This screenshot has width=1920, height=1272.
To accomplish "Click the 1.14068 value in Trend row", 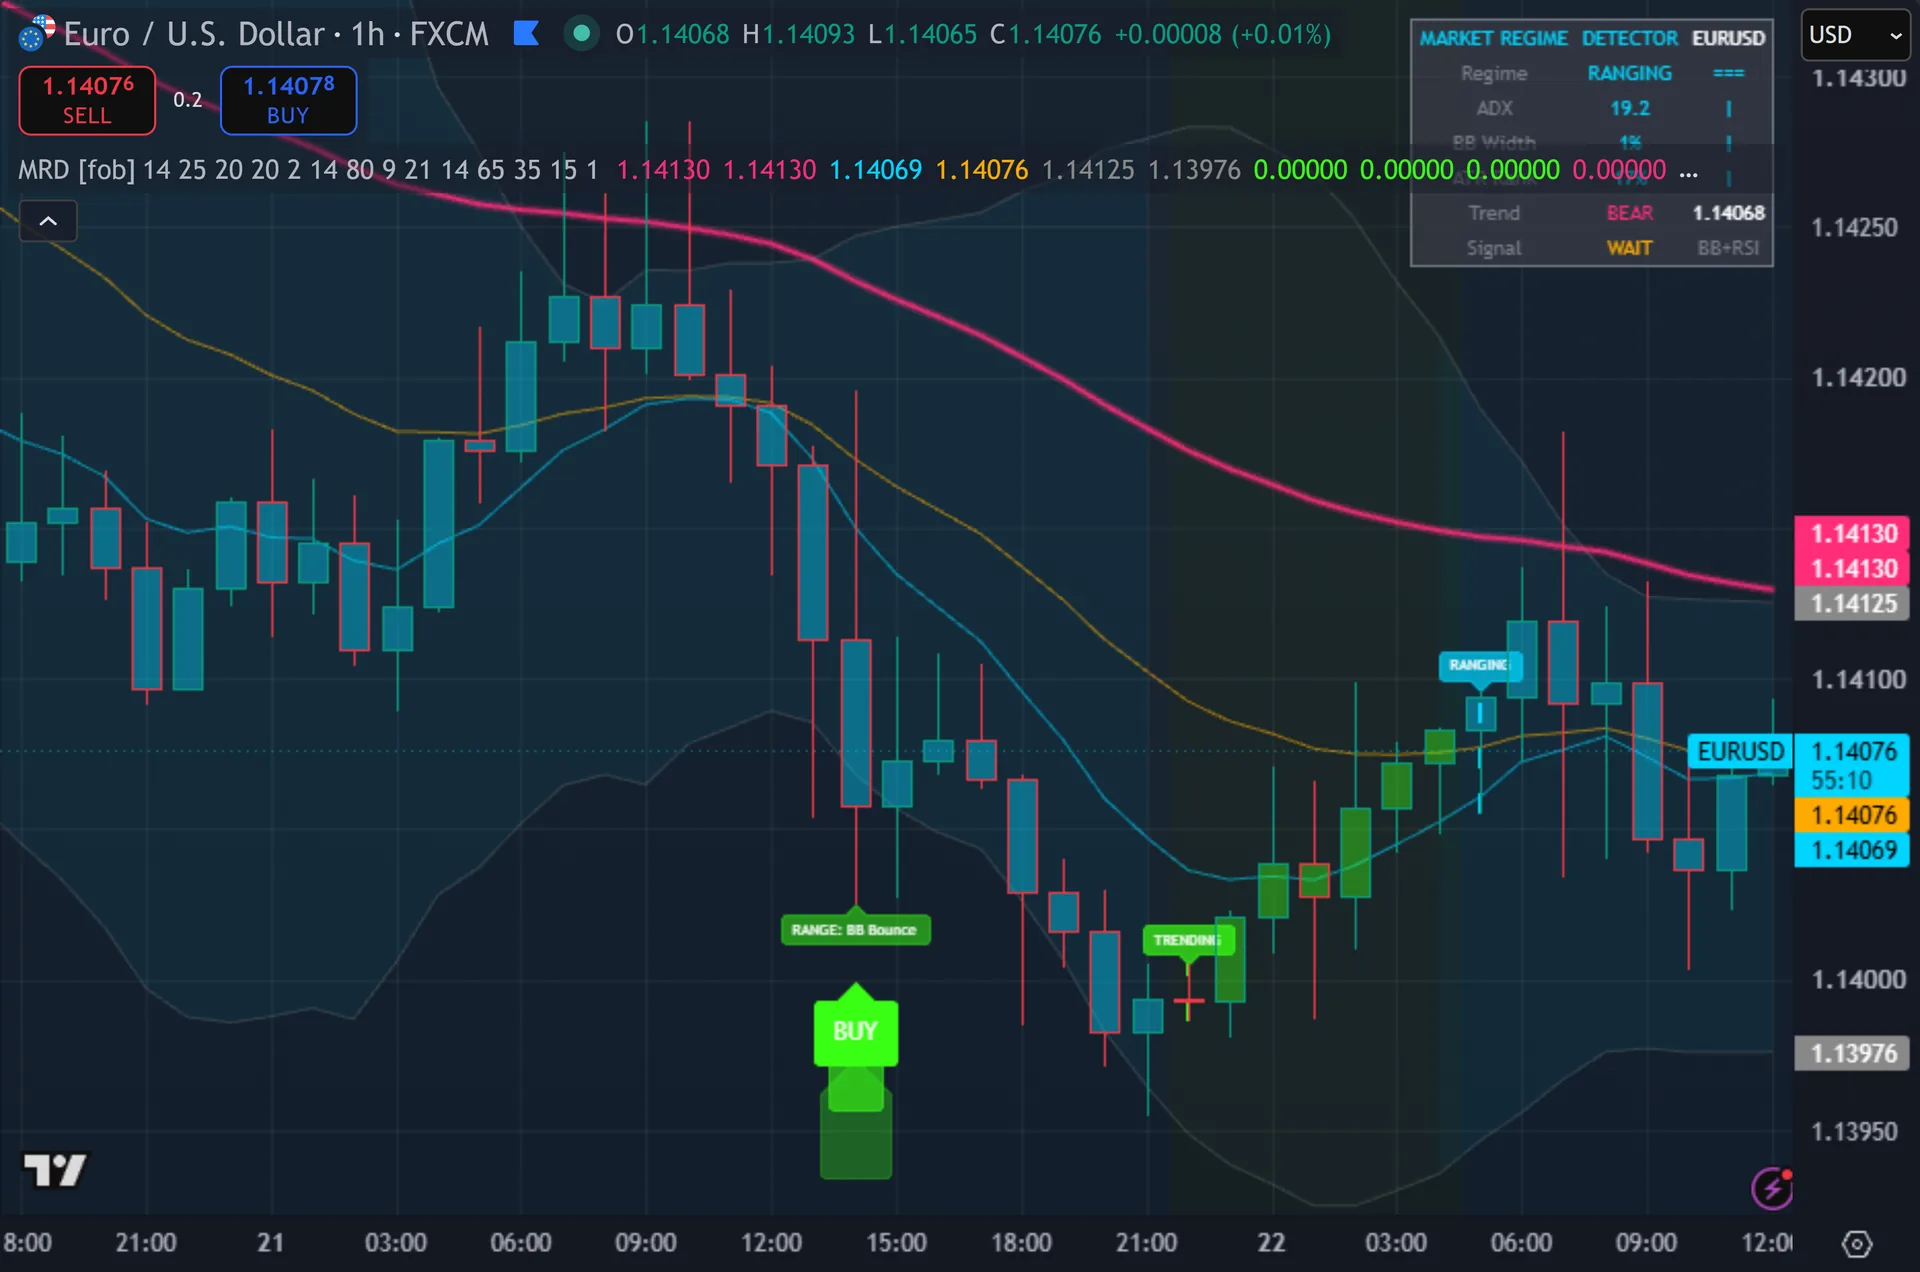I will (x=1729, y=213).
